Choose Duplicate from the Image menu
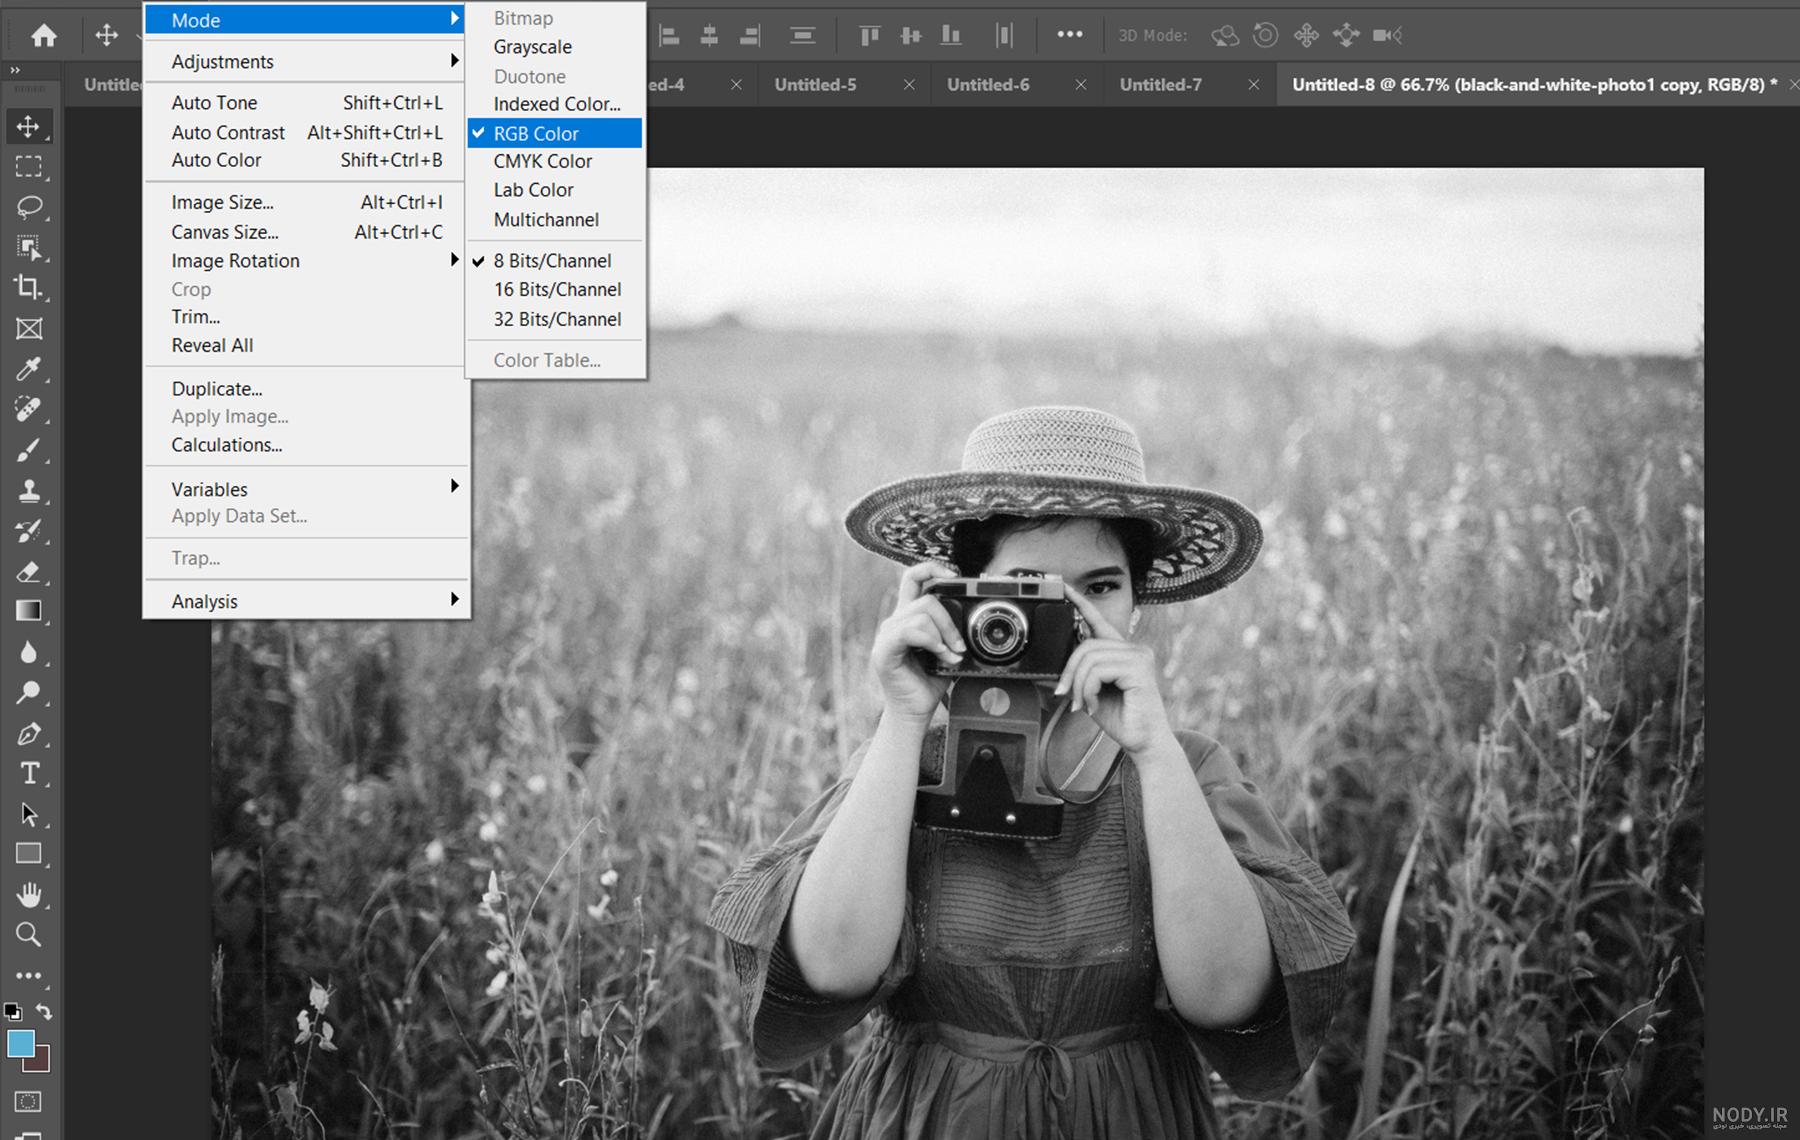The height and width of the screenshot is (1140, 1800). point(305,388)
